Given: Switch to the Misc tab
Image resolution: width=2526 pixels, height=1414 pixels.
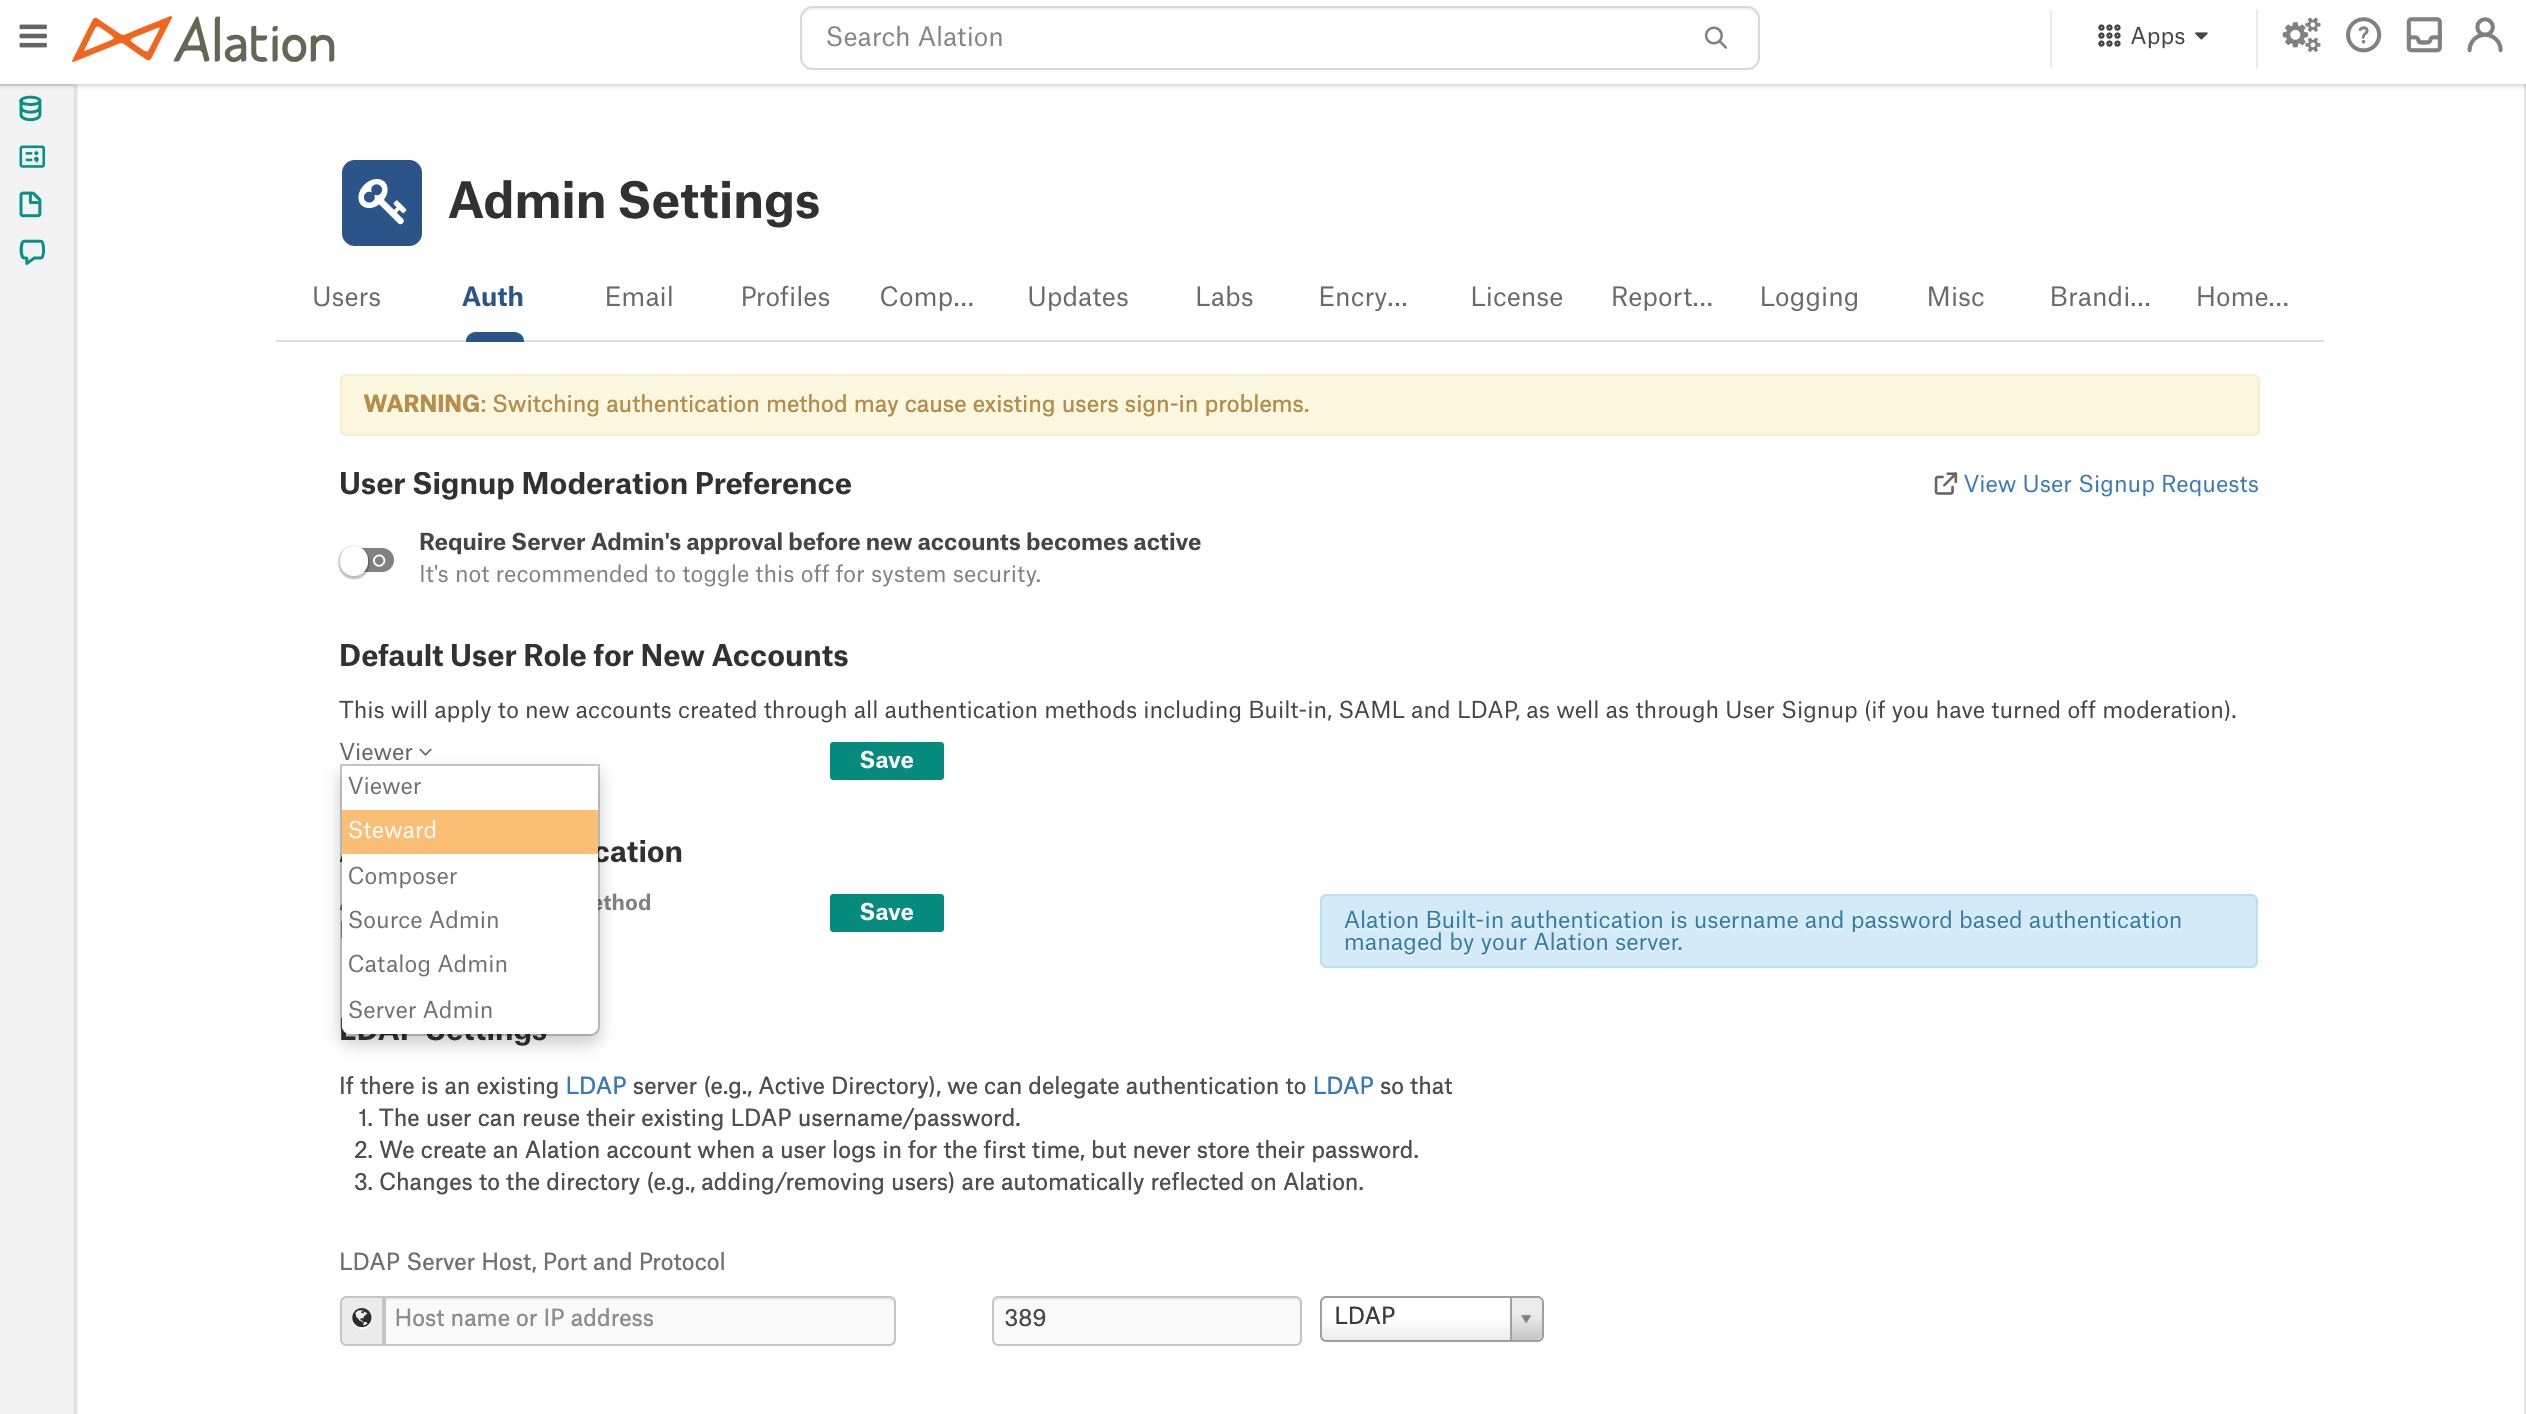Looking at the screenshot, I should pos(1955,297).
